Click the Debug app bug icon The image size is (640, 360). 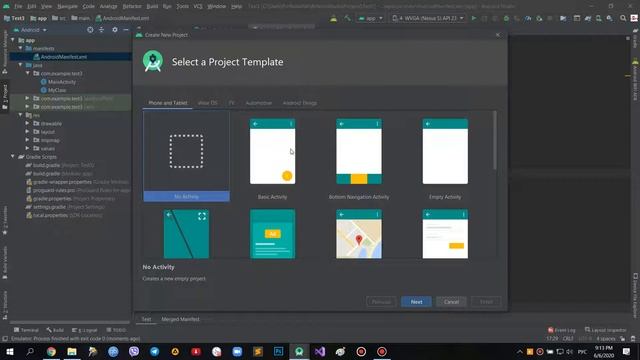[506, 18]
